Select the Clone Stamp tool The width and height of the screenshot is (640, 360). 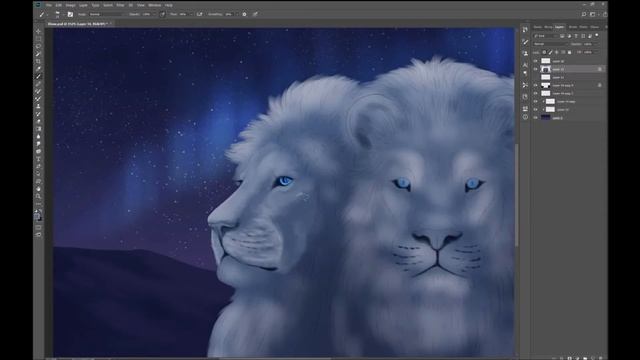[x=38, y=106]
